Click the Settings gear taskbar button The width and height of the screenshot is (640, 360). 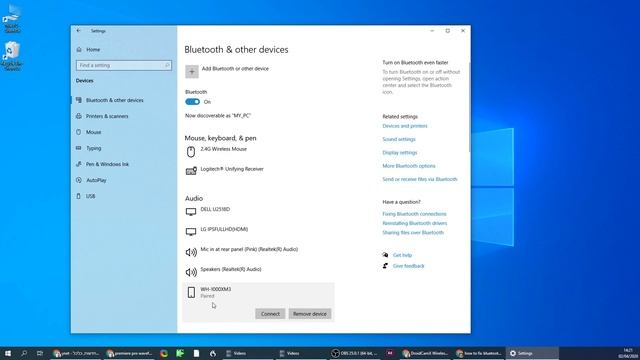point(532,353)
